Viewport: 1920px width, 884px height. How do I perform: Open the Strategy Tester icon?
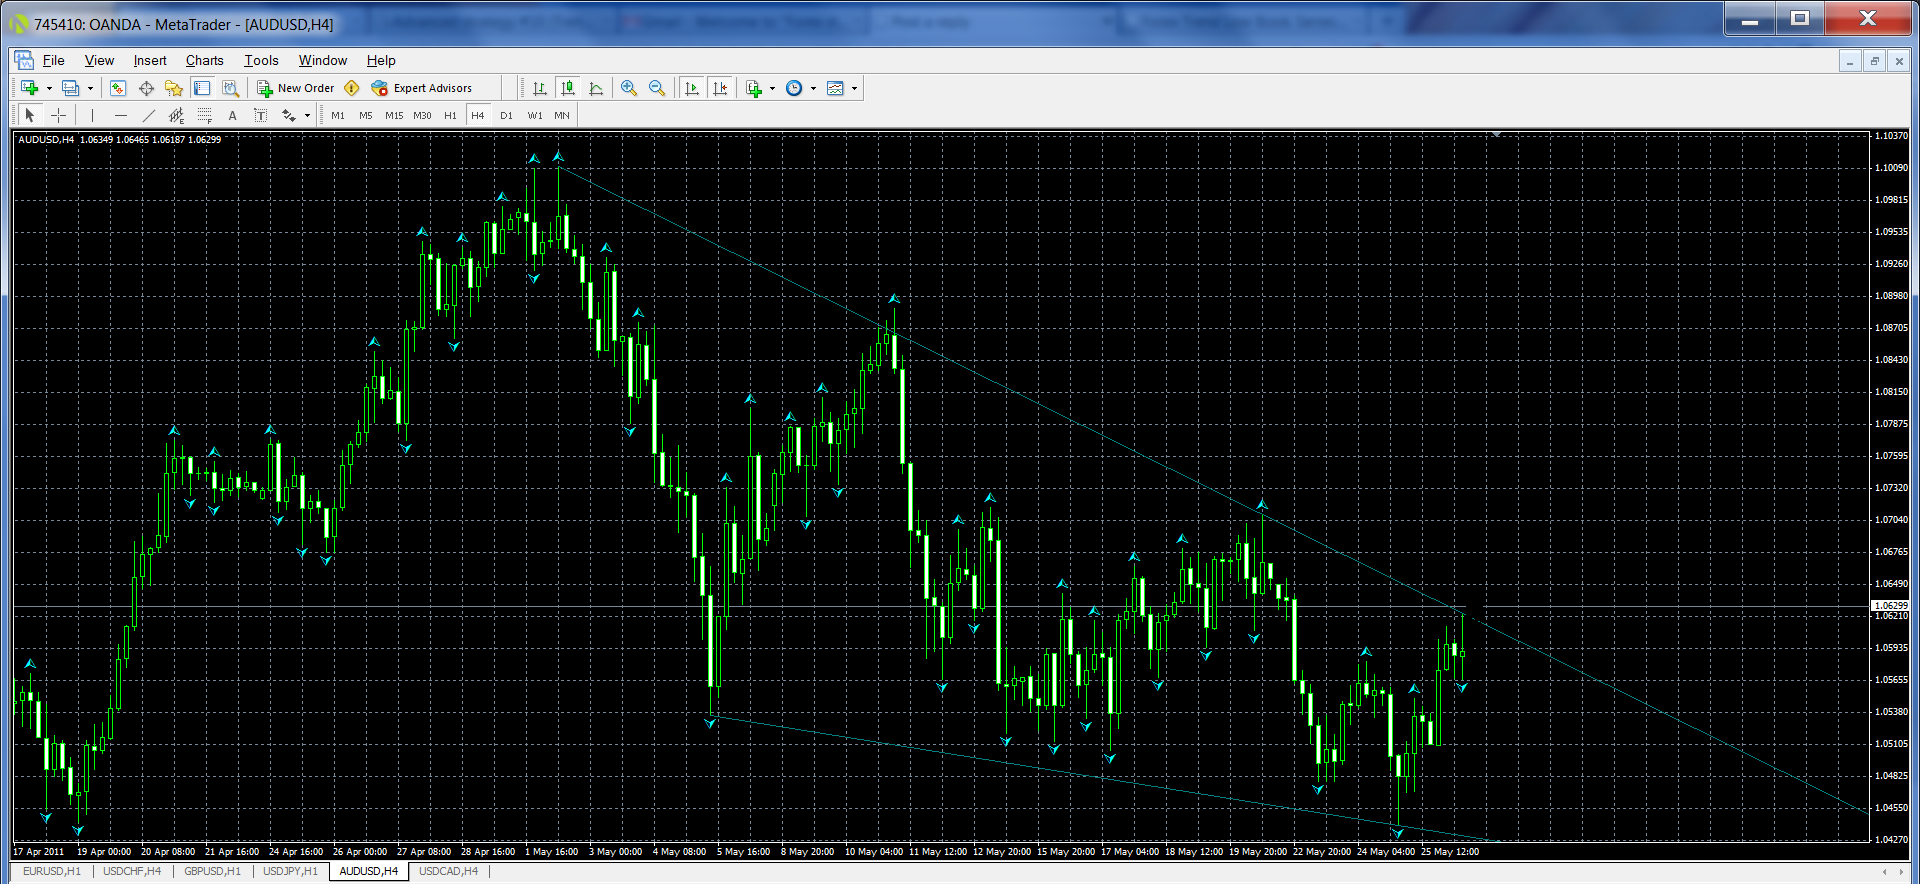click(x=230, y=88)
